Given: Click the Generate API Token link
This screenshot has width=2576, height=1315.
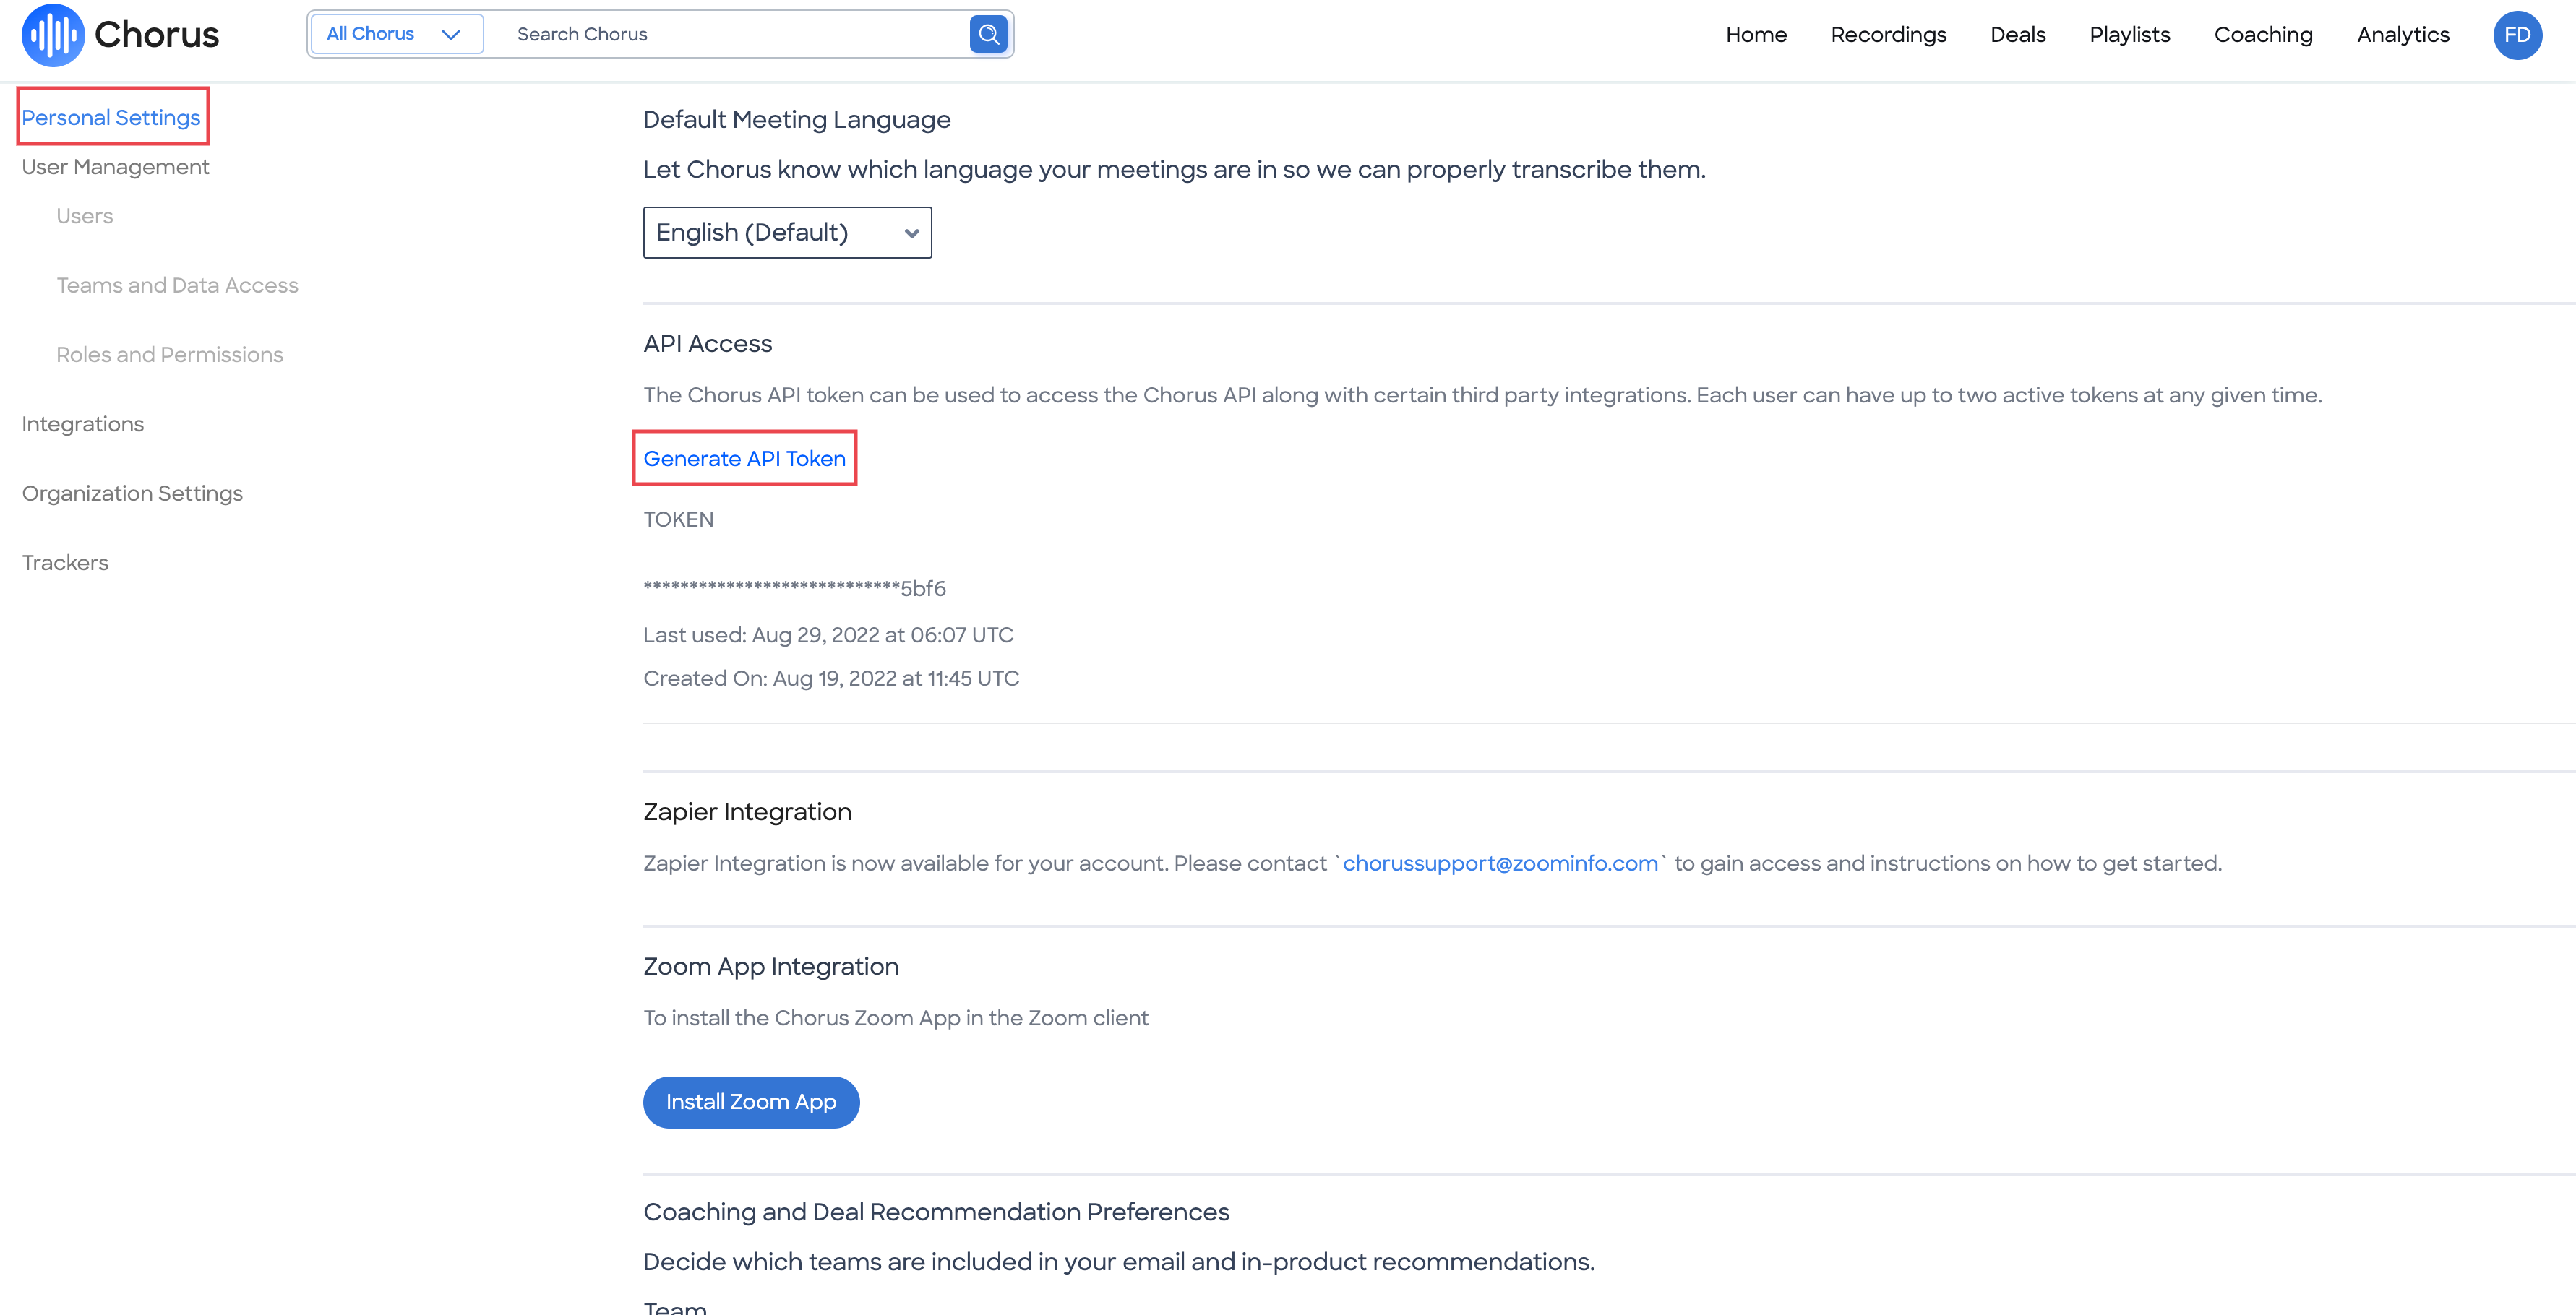Looking at the screenshot, I should pyautogui.click(x=744, y=459).
